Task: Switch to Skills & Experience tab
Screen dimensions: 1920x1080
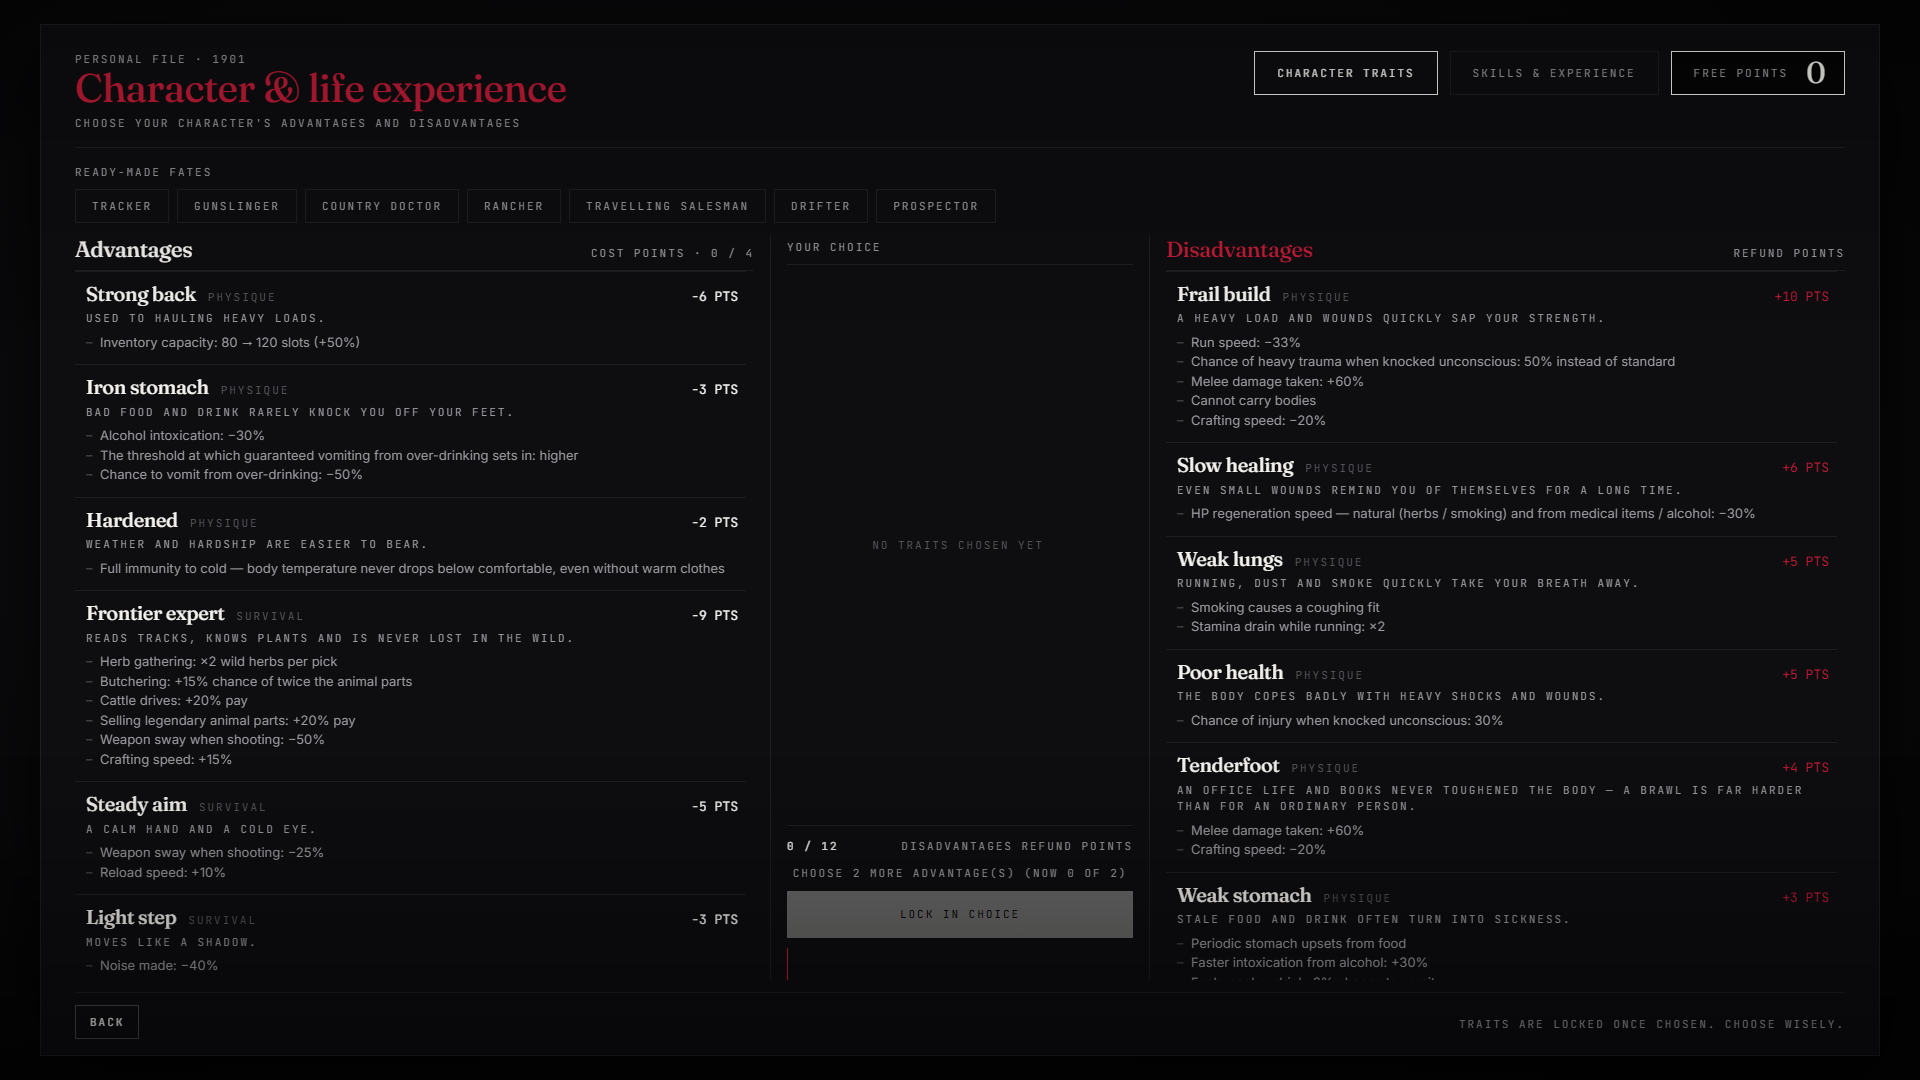Action: (1553, 73)
